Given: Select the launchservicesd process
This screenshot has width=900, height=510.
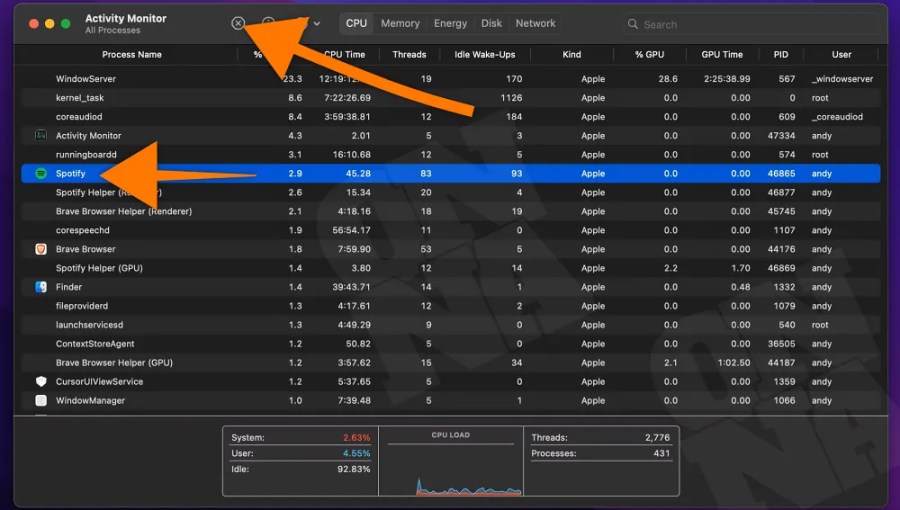Looking at the screenshot, I should pyautogui.click(x=90, y=325).
